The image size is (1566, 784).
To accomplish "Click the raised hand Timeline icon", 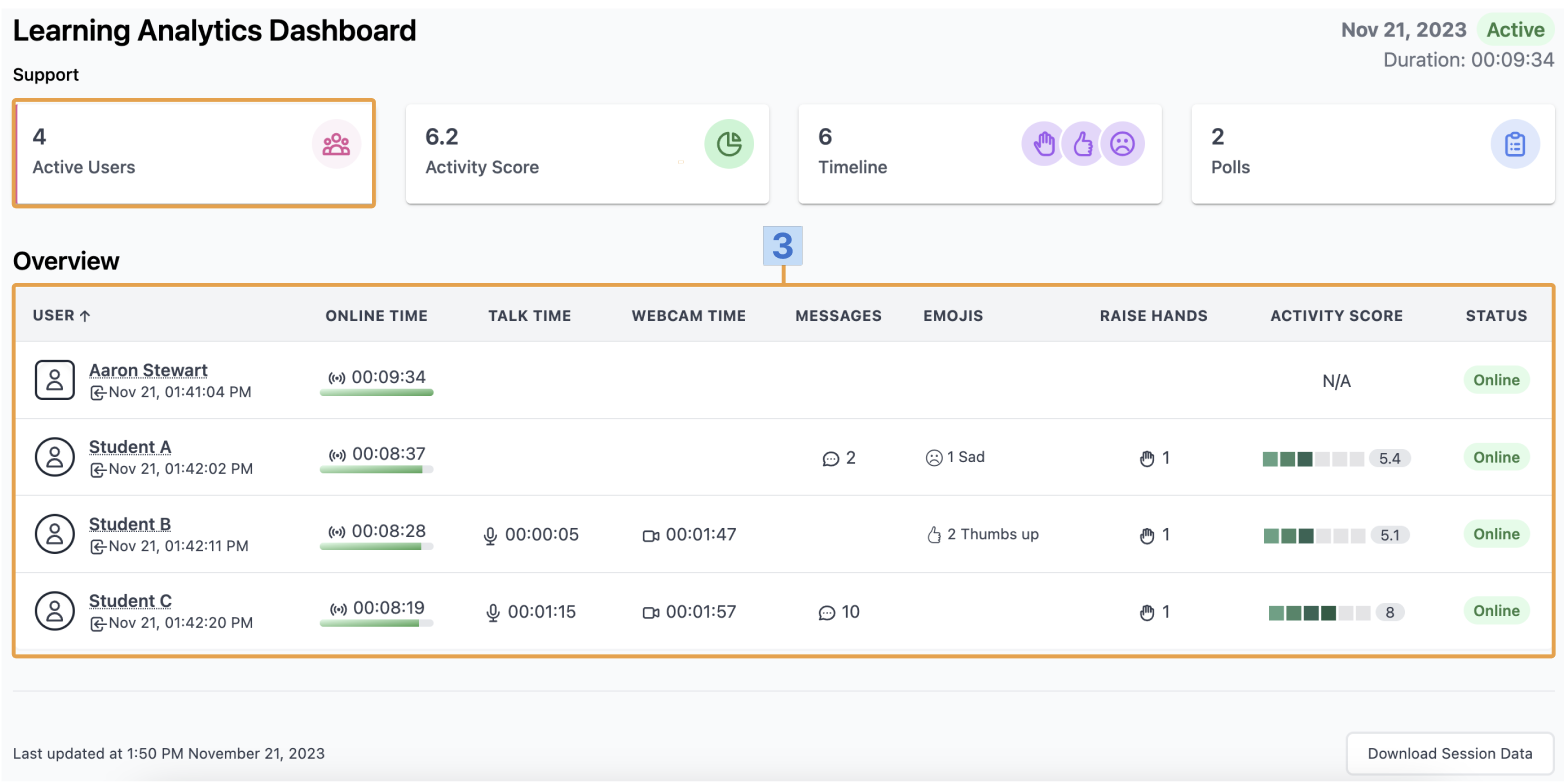I will pos(1044,144).
